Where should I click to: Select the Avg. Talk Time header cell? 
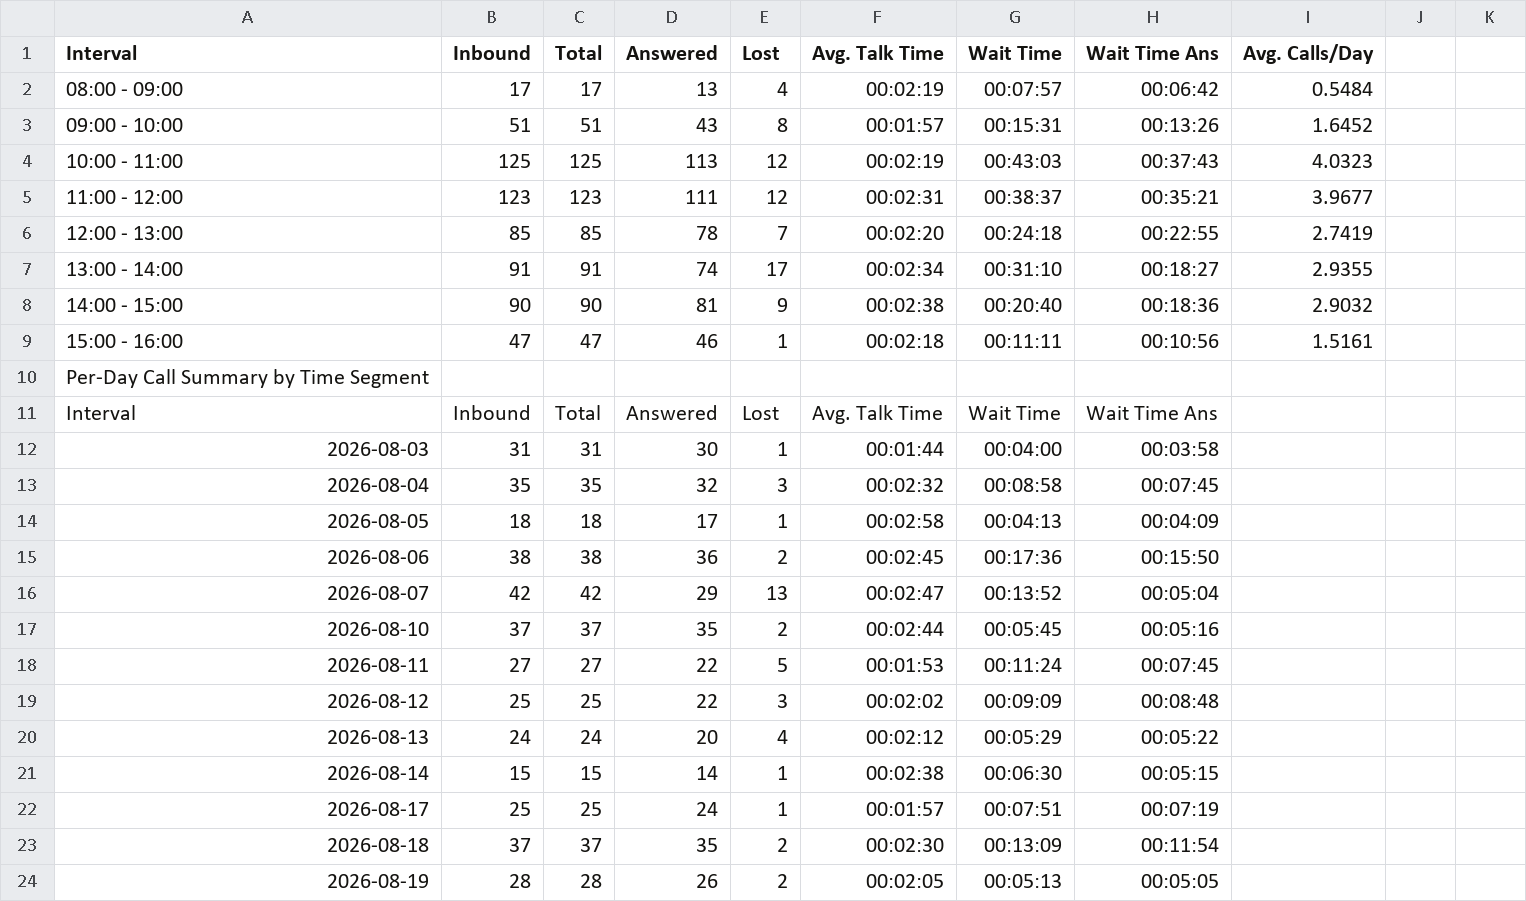[878, 54]
